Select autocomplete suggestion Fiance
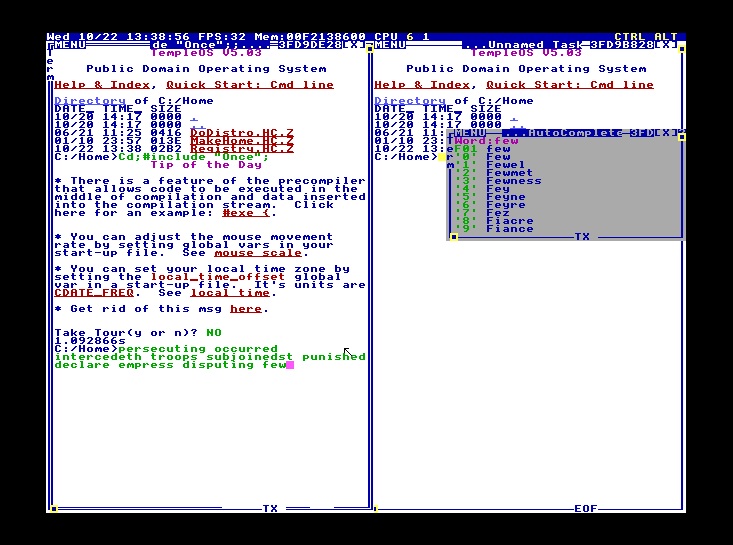 (x=494, y=229)
